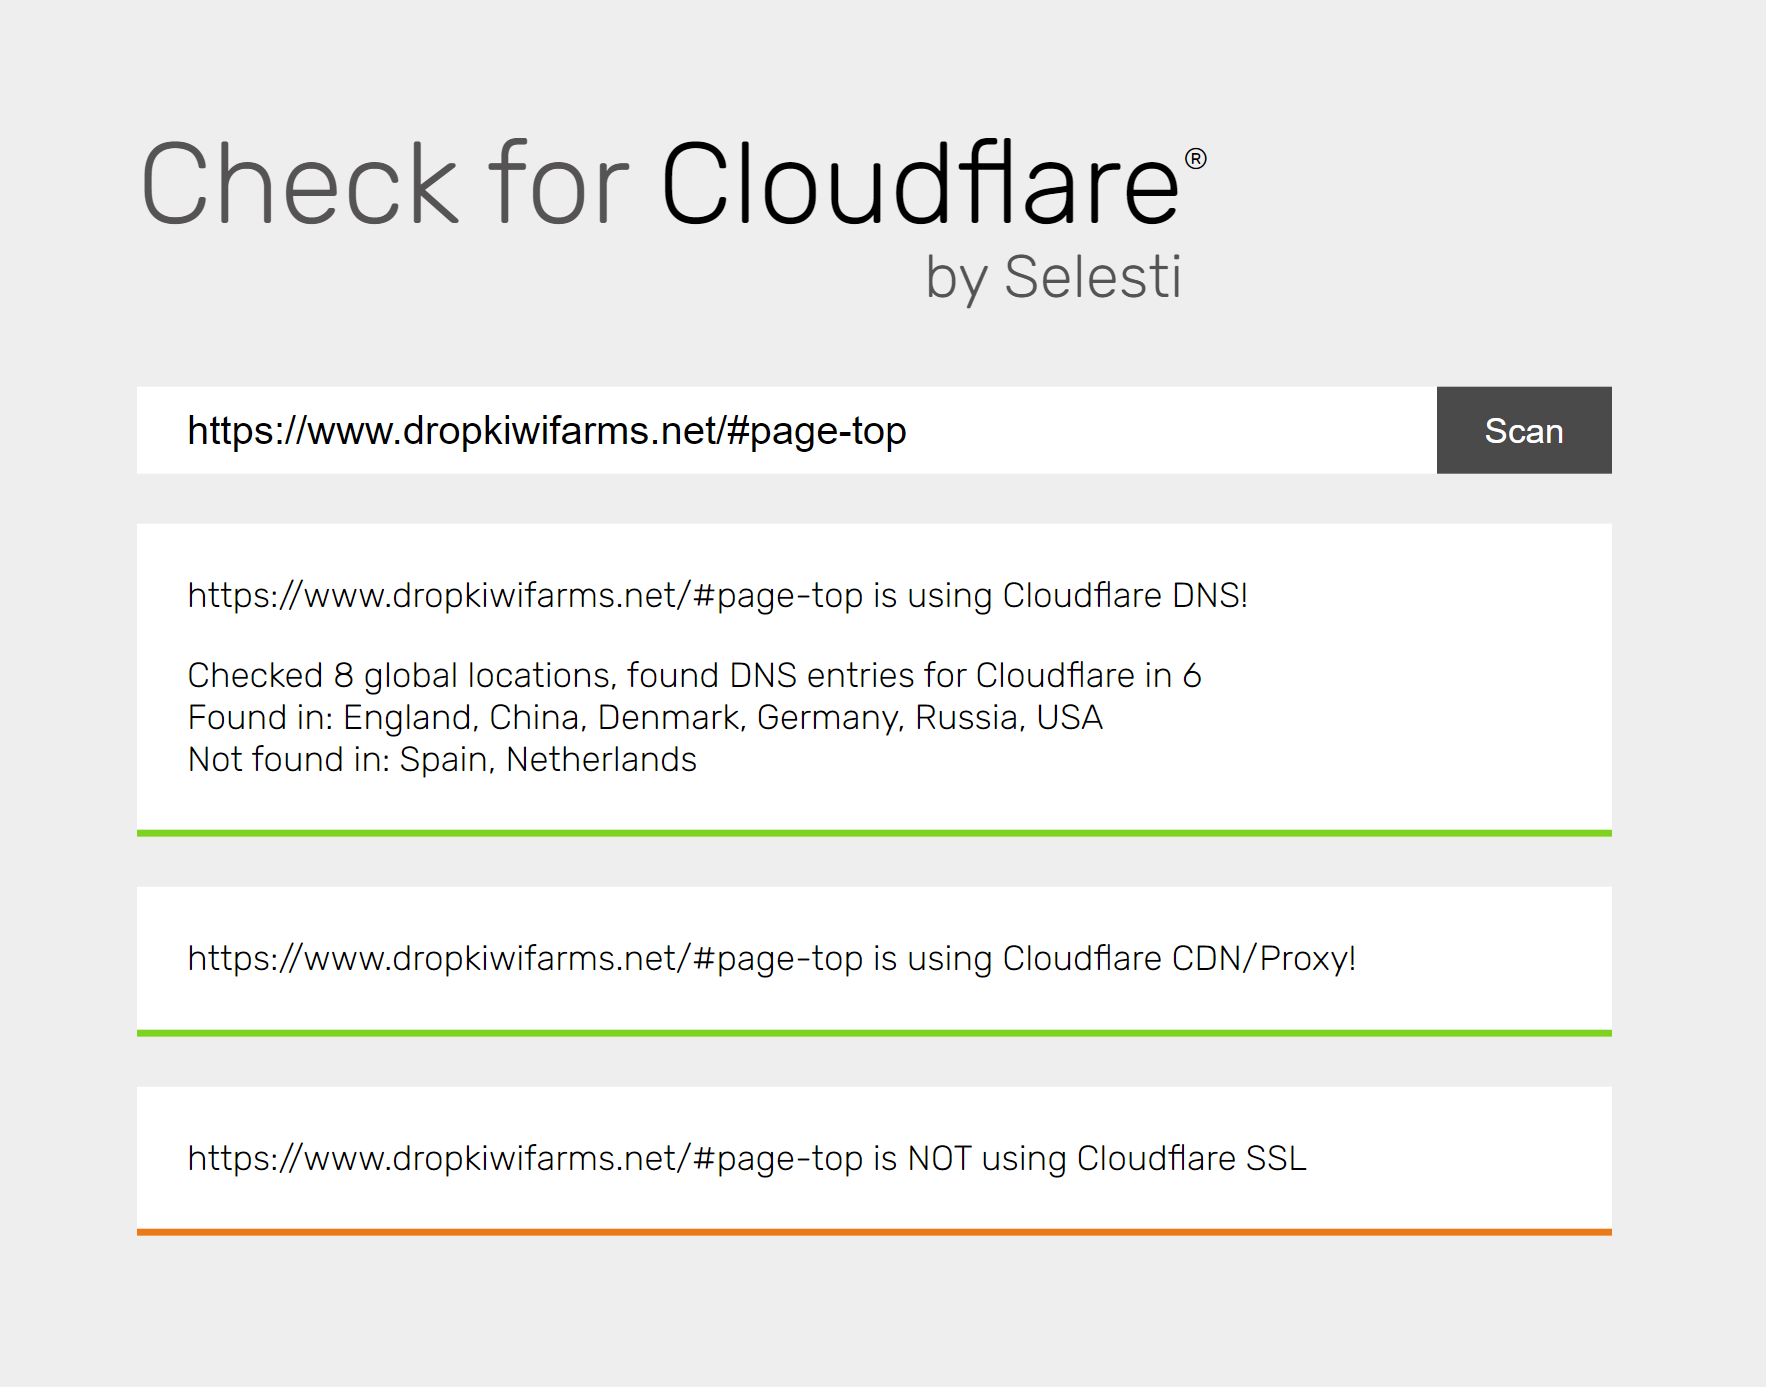This screenshot has width=1766, height=1387.
Task: Click the Scan button
Action: [x=1523, y=430]
